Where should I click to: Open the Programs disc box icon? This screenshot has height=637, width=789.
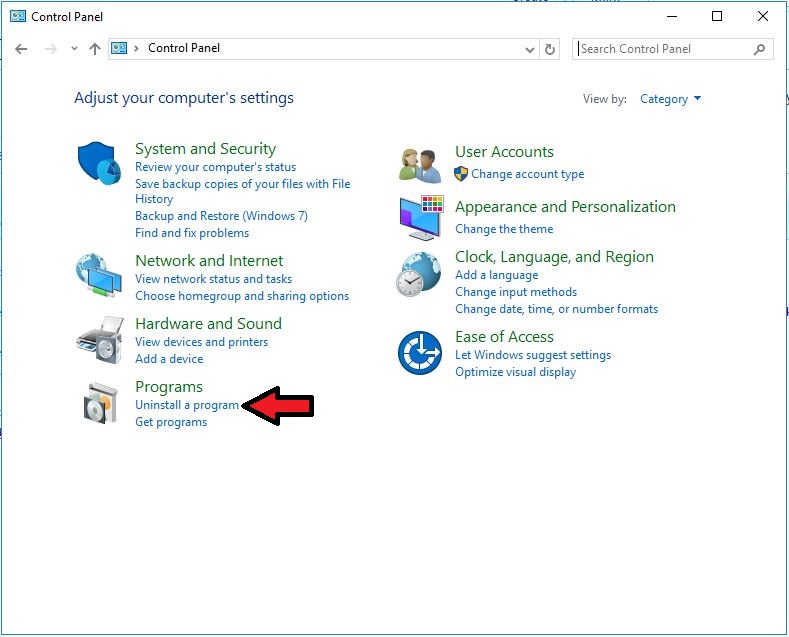pos(99,403)
